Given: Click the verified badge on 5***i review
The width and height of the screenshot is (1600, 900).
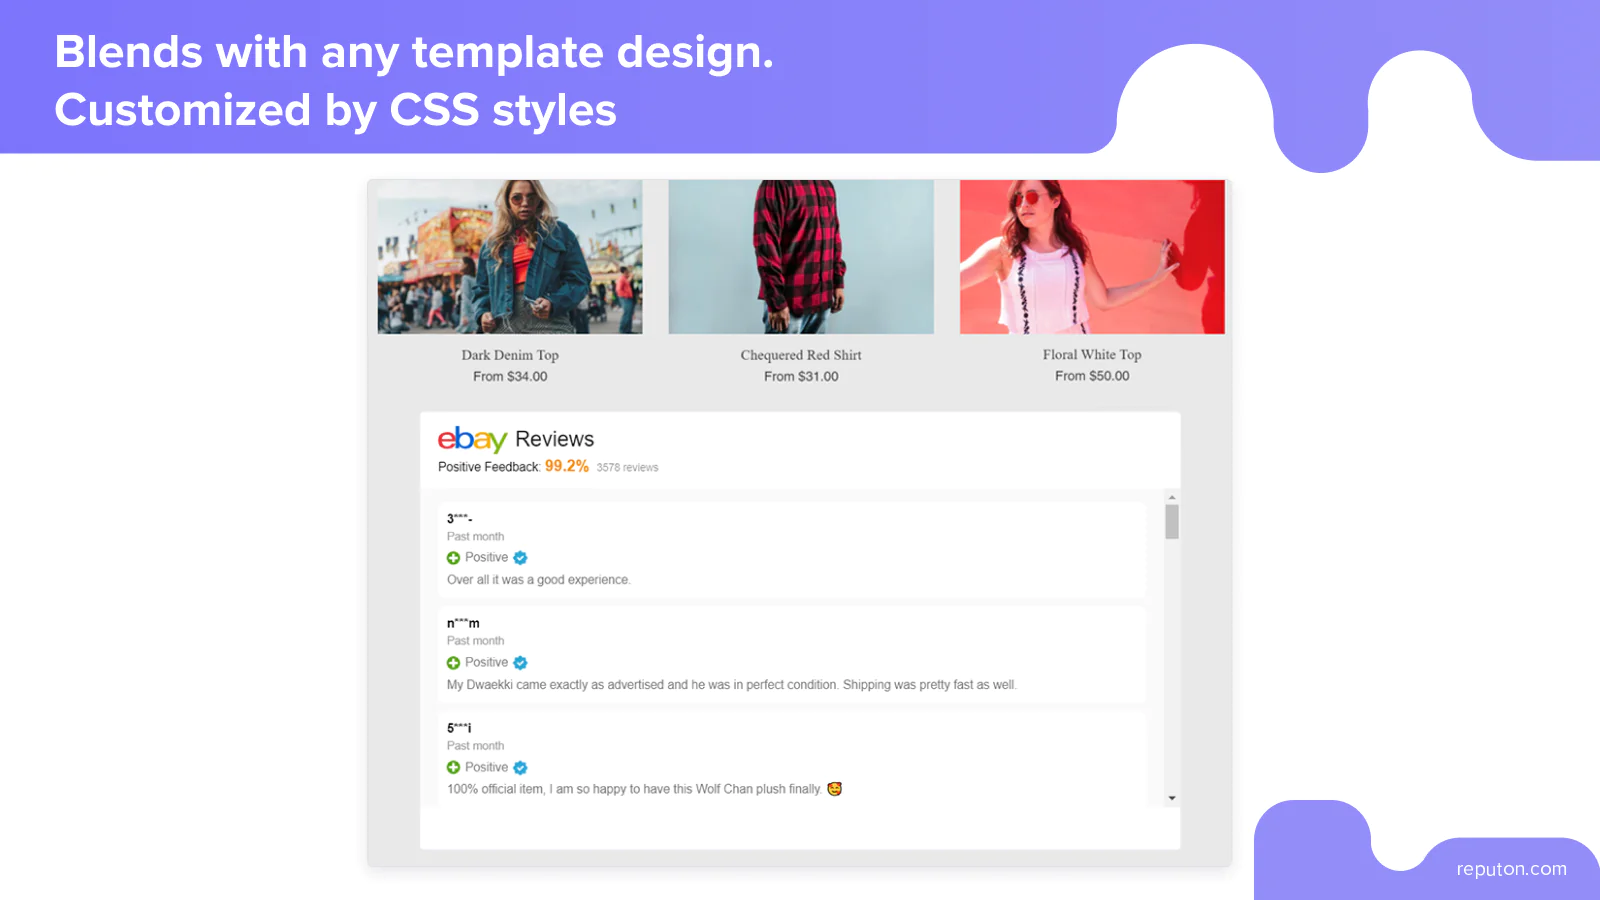Looking at the screenshot, I should coord(520,767).
